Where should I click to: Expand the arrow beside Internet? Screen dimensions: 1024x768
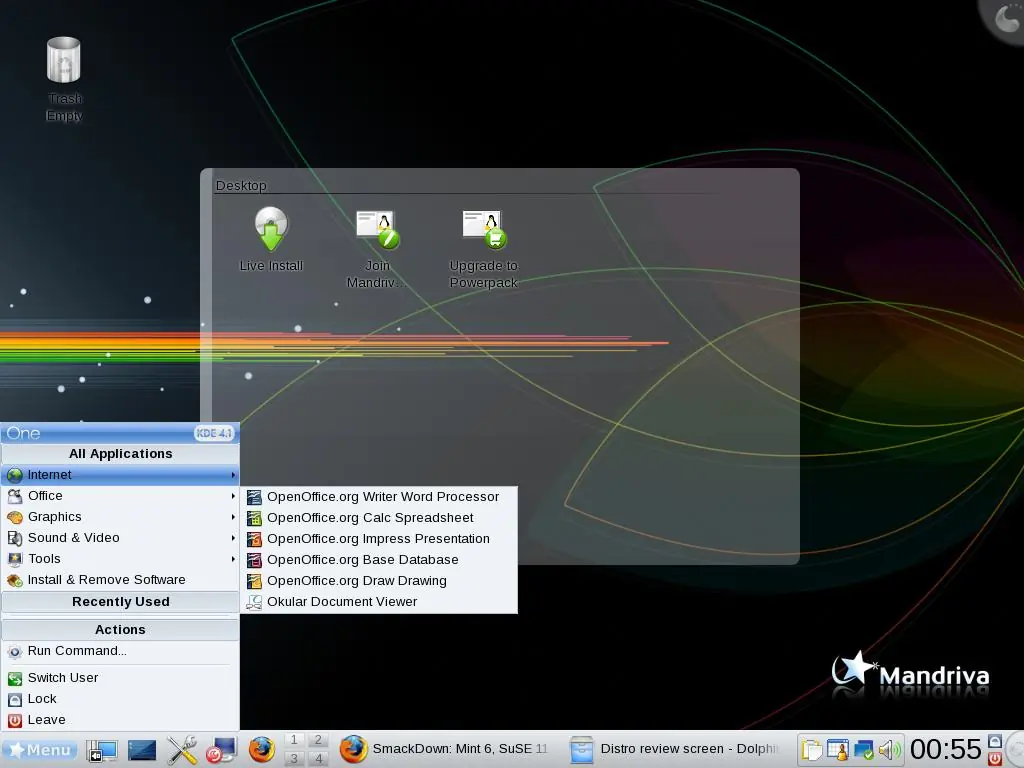click(233, 475)
